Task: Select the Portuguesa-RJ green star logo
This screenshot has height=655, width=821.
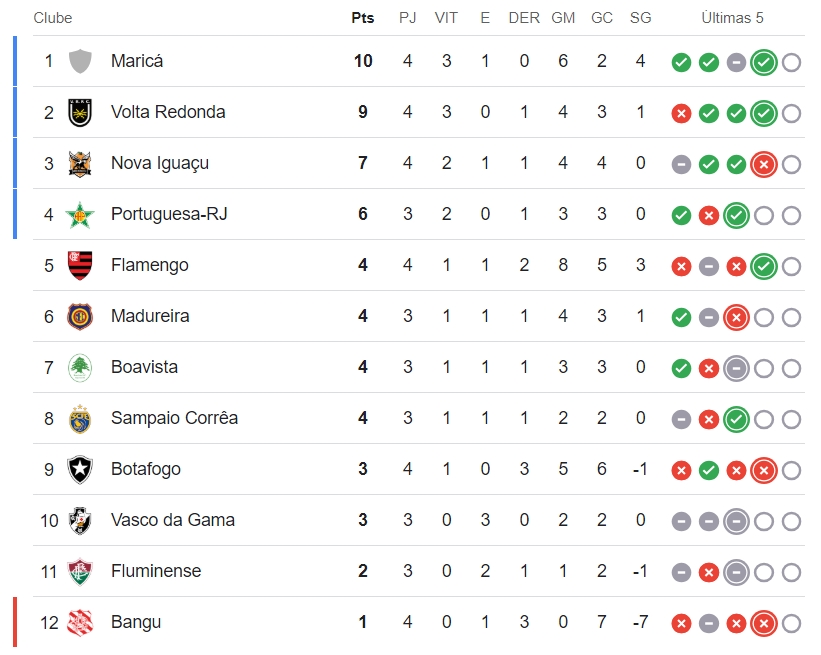Action: (x=80, y=215)
